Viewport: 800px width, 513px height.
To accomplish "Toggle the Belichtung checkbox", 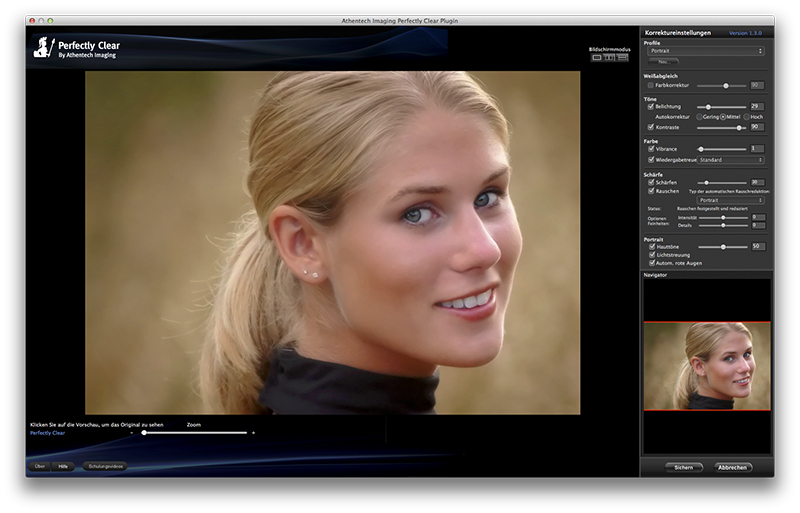I will click(650, 106).
